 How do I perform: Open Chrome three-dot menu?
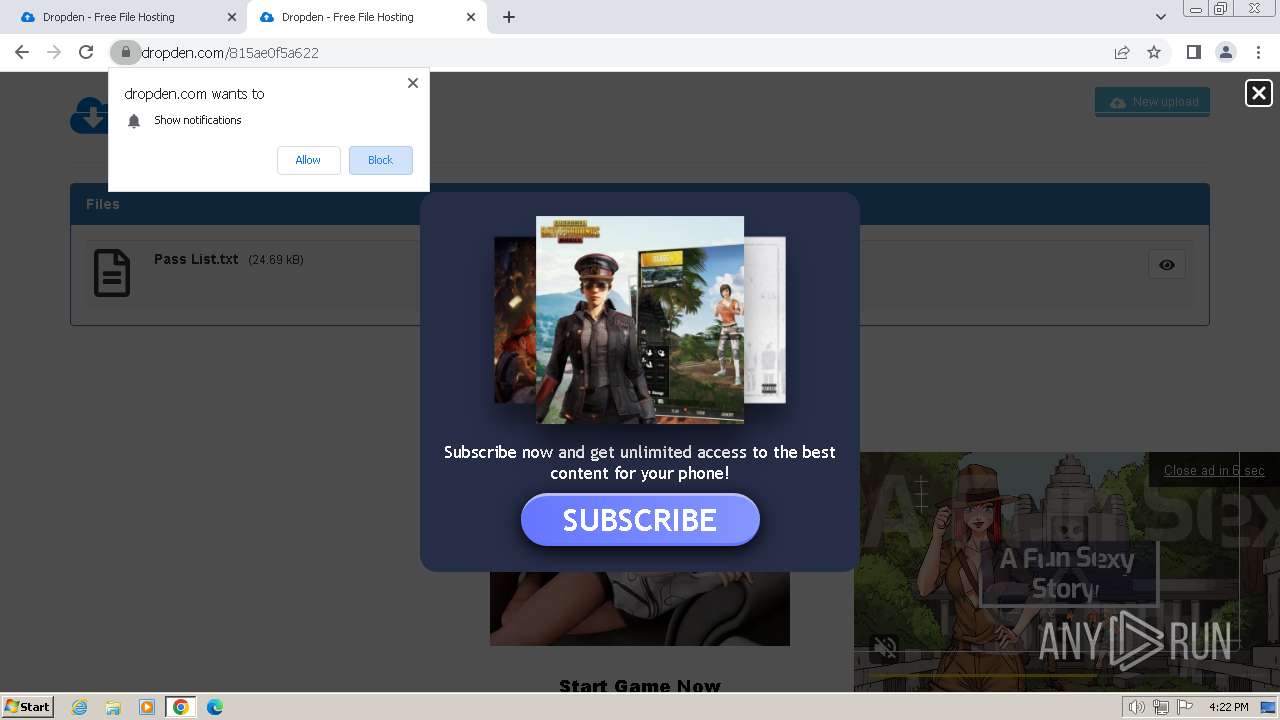click(1258, 52)
